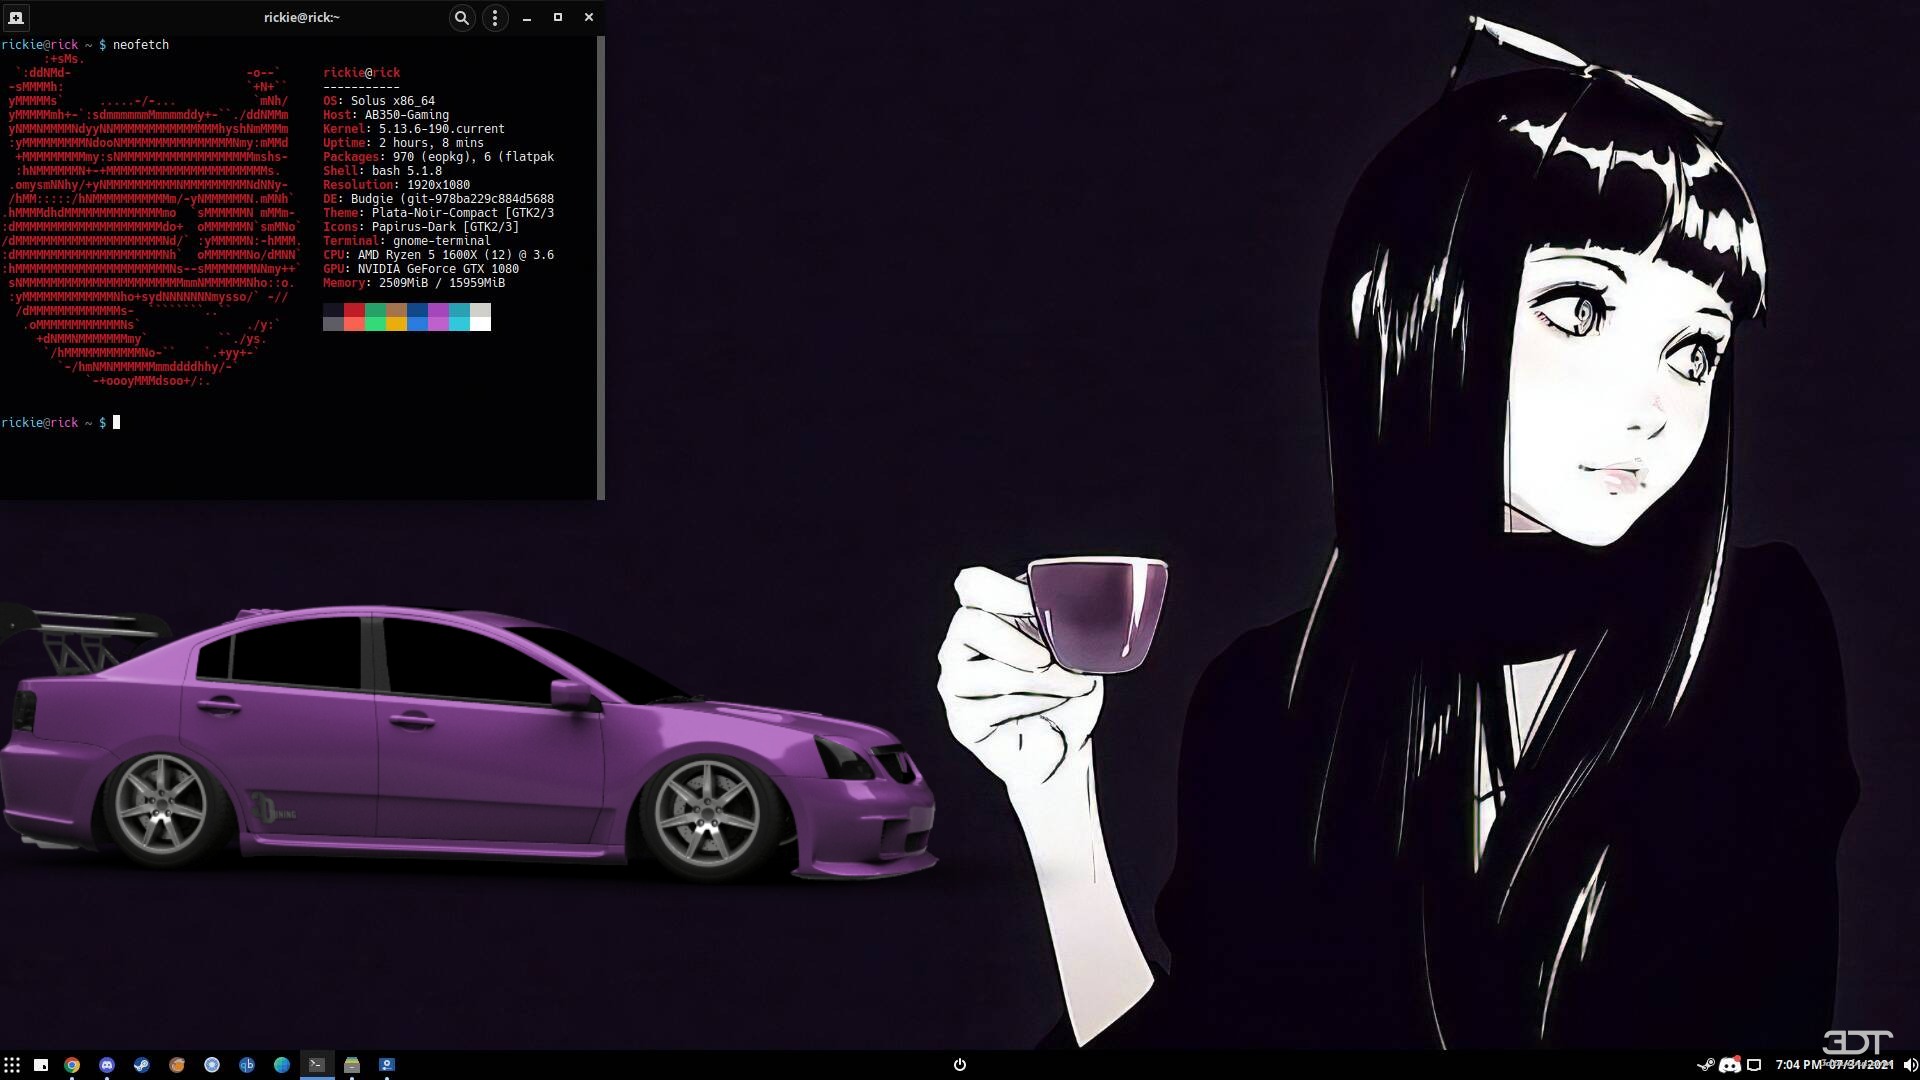Click the terminal scrollbar
This screenshot has width=1920, height=1080.
click(x=600, y=268)
